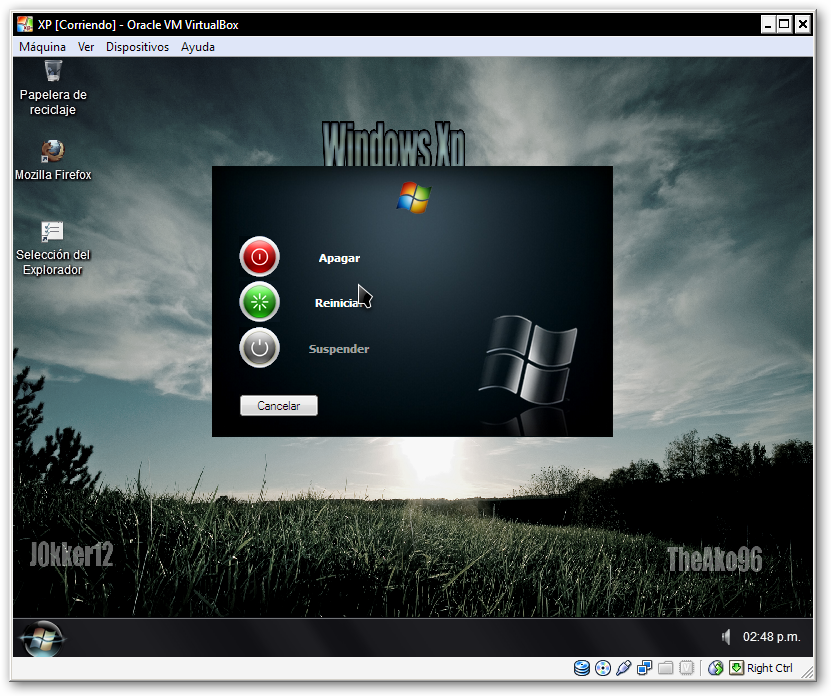Open the Dispositivos menu
The height and width of the screenshot is (696, 831).
pos(137,47)
